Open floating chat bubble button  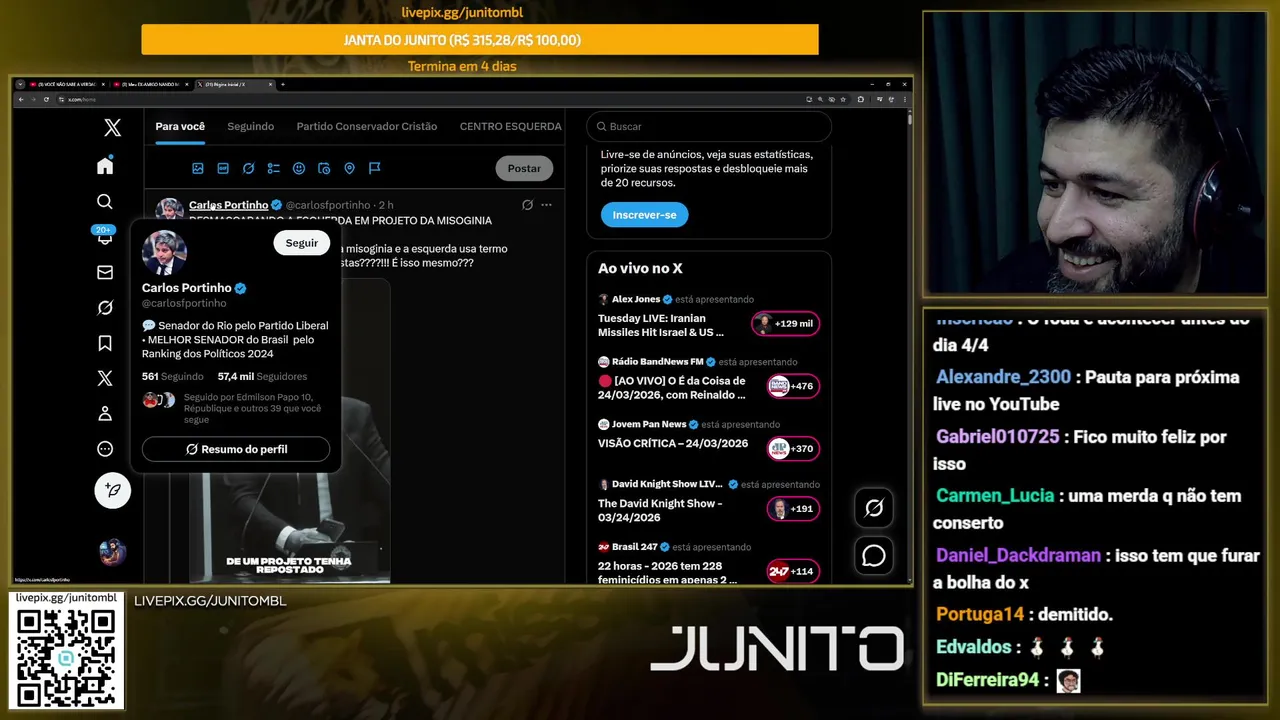(874, 555)
